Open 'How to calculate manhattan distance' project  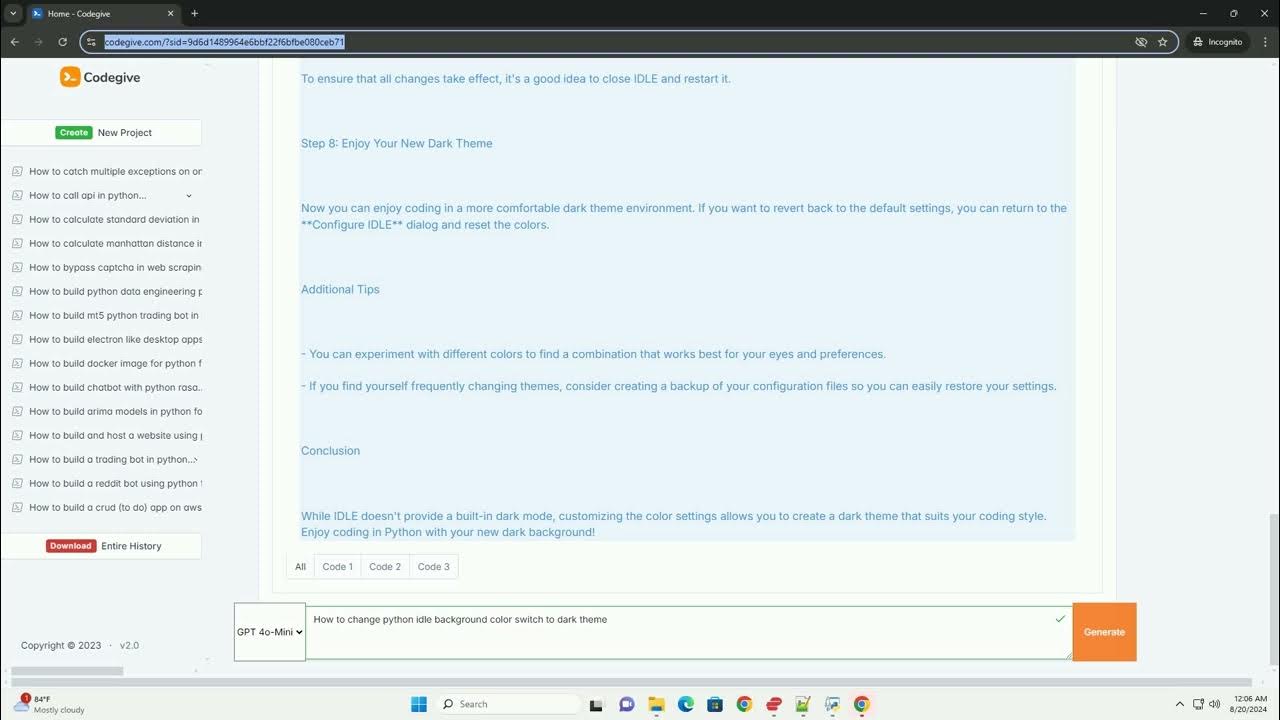tap(115, 243)
